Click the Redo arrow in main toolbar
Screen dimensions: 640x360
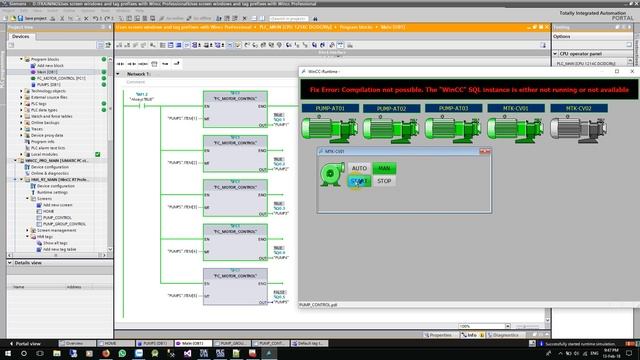(107, 18)
